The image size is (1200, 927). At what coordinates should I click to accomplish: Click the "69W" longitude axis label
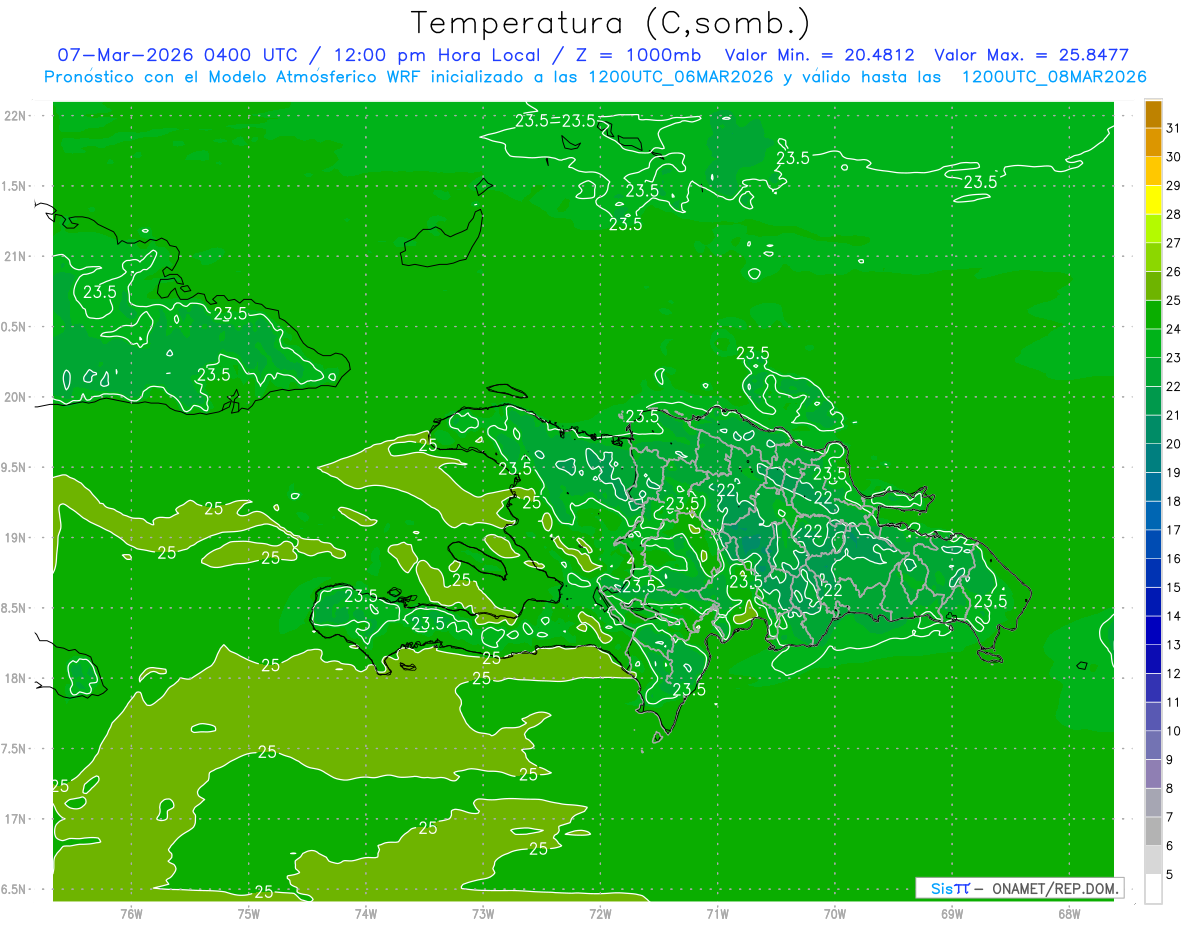click(x=952, y=913)
